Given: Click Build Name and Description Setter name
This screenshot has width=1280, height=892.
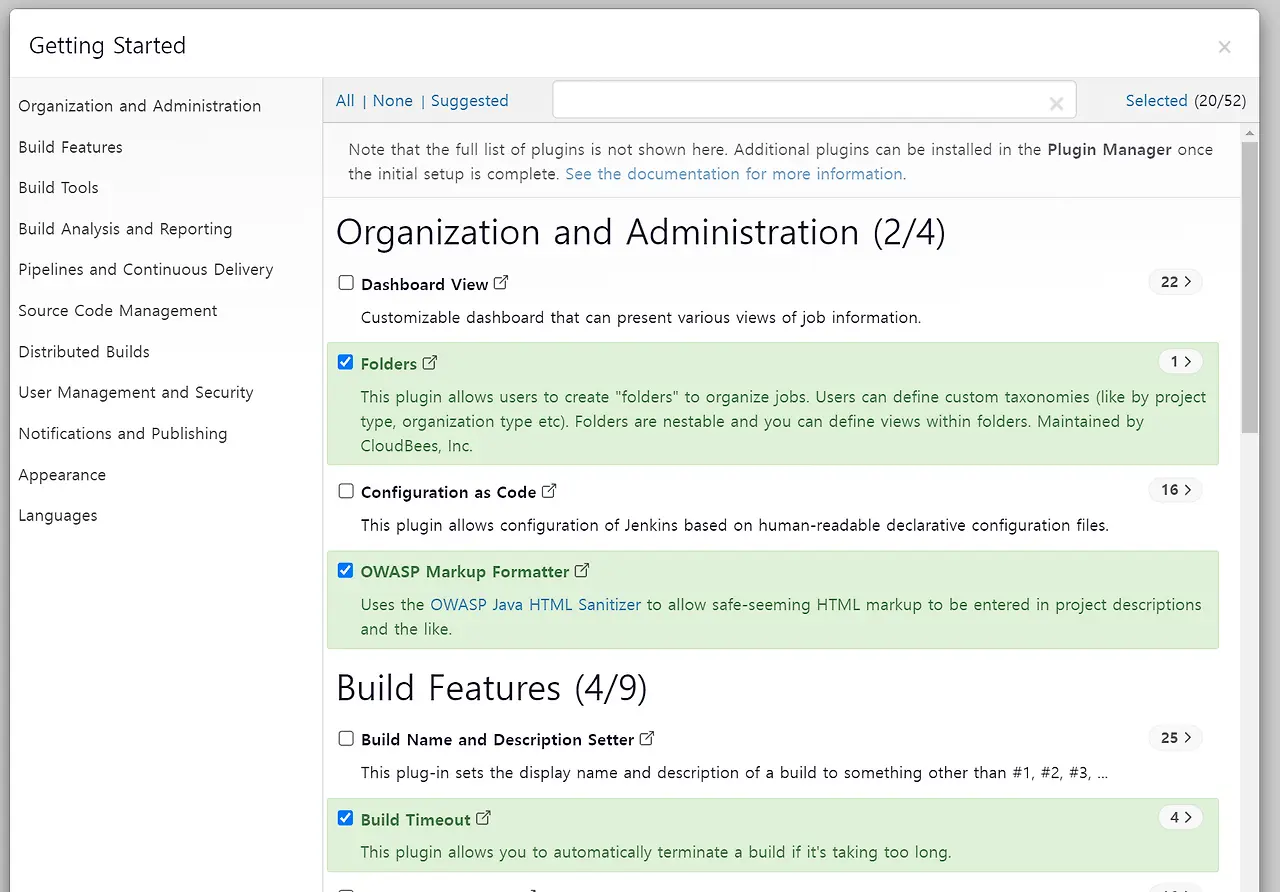Looking at the screenshot, I should (x=498, y=740).
